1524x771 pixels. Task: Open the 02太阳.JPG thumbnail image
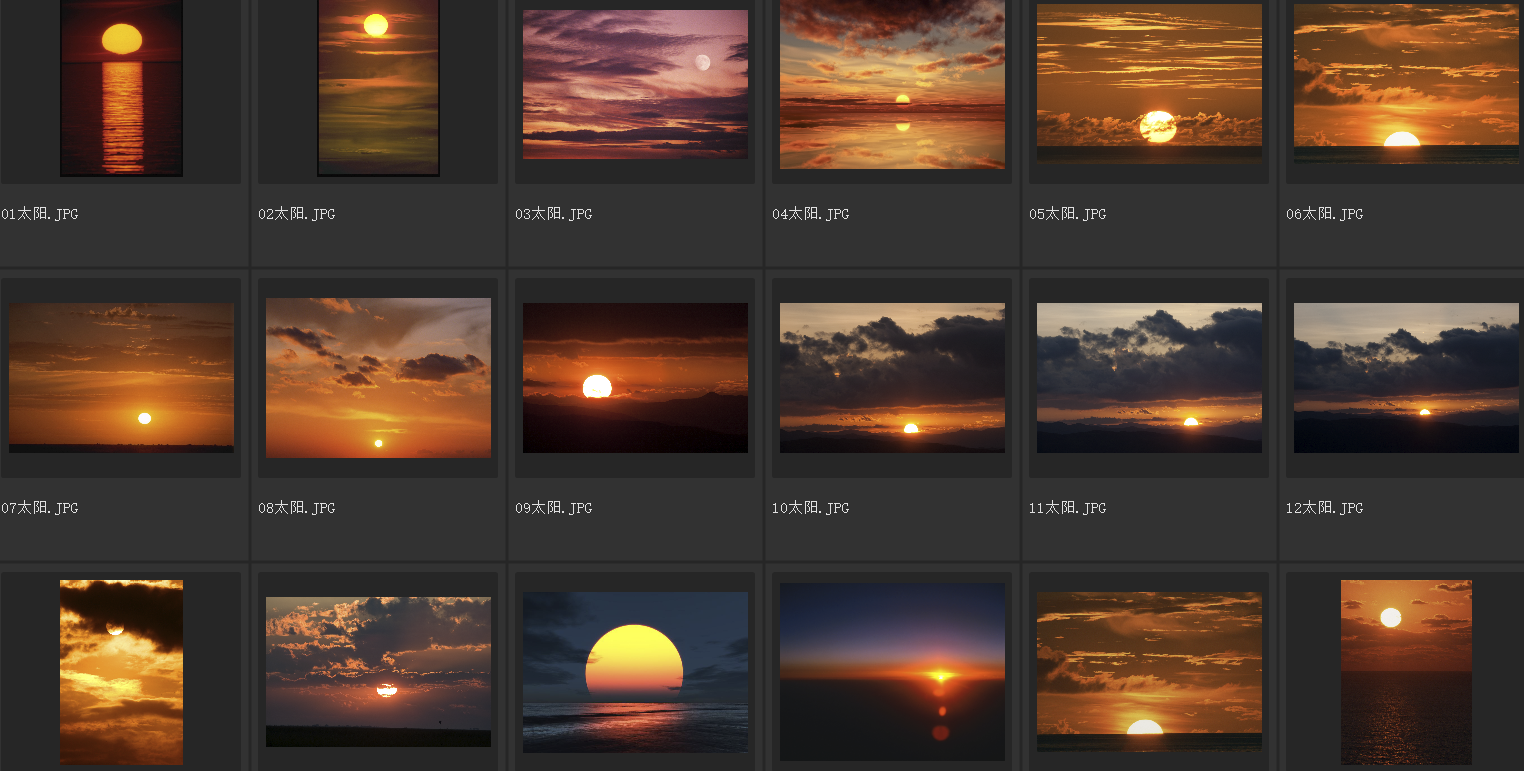378,88
